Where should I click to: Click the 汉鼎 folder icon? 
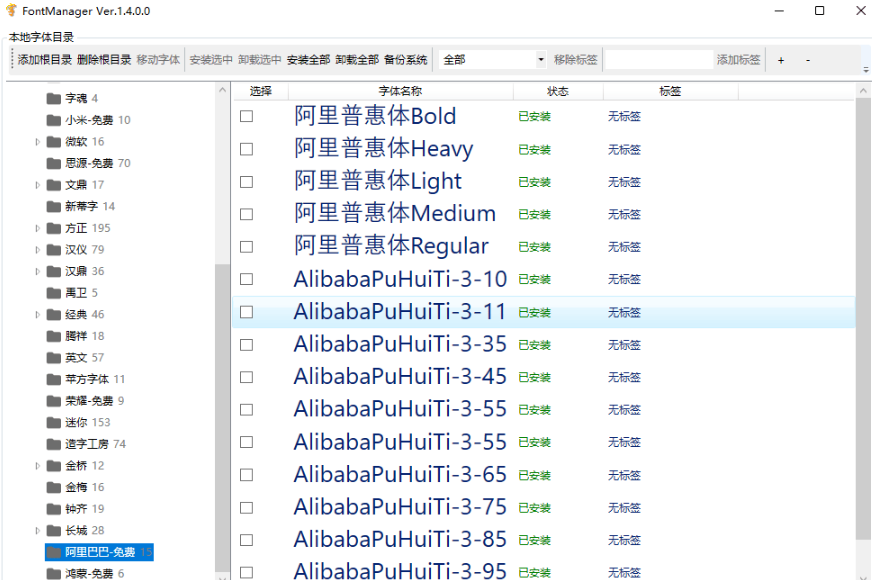[x=53, y=271]
